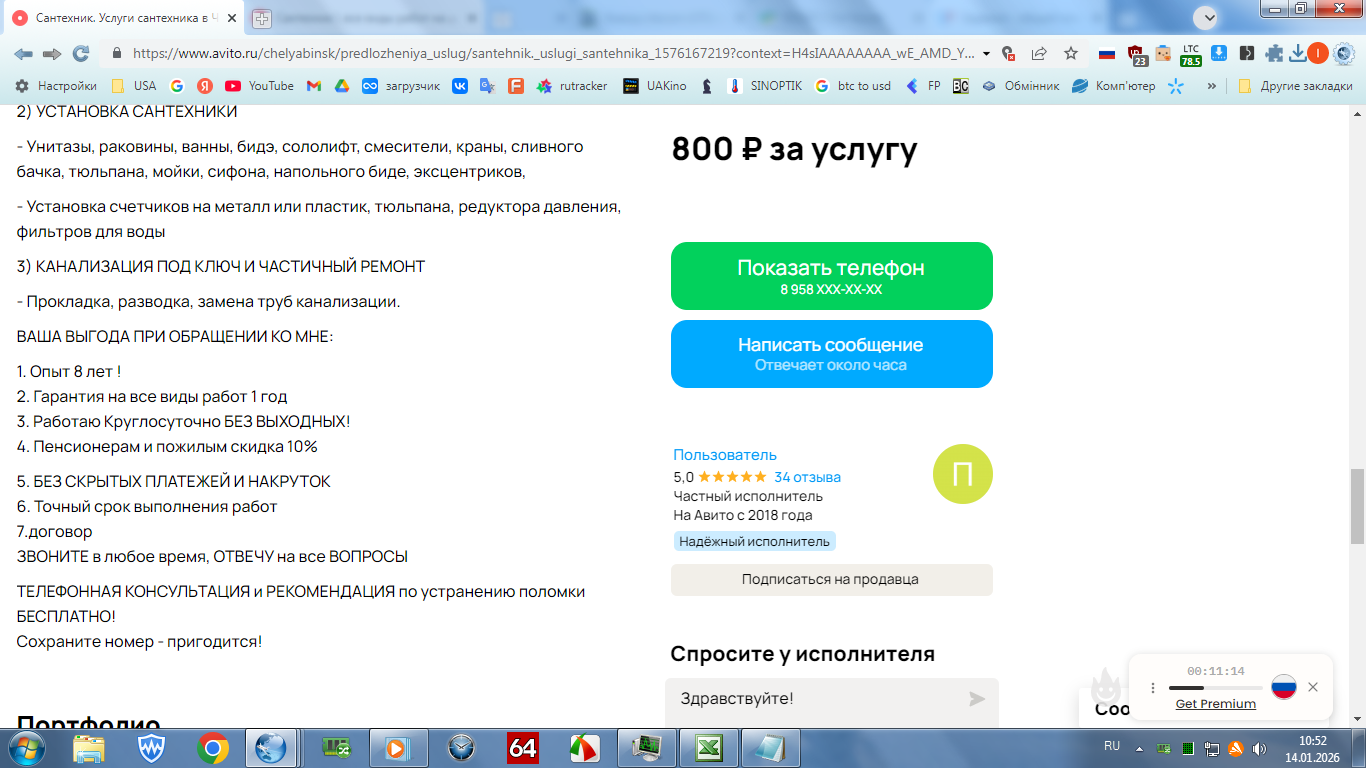1366x768 pixels.
Task: Open the btc to usd bookmark
Action: pos(852,86)
